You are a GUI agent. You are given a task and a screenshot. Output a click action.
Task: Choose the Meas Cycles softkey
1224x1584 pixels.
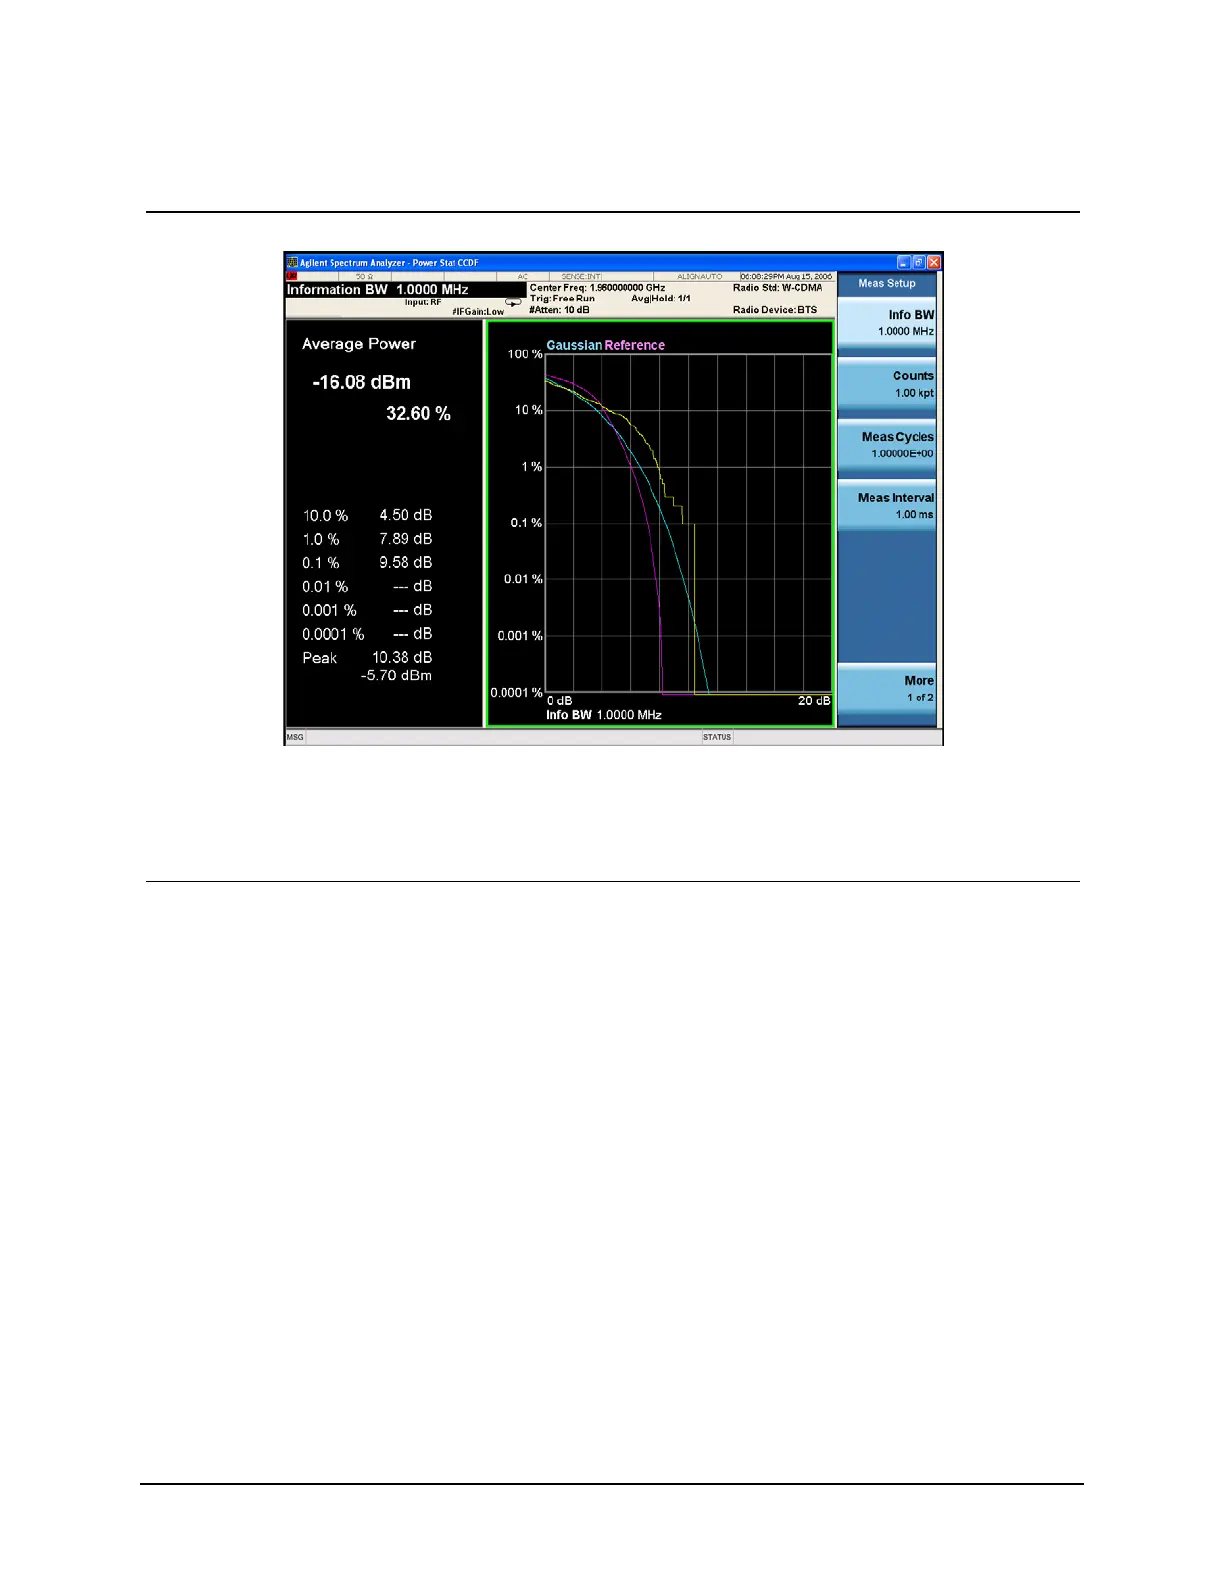click(x=886, y=445)
